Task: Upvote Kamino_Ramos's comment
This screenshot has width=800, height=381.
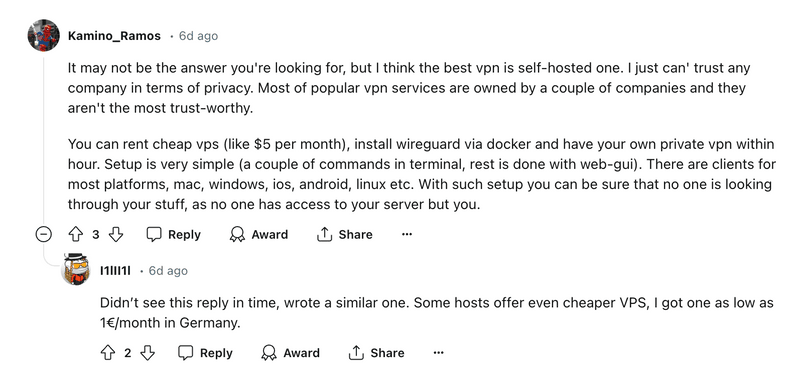Action: (76, 235)
